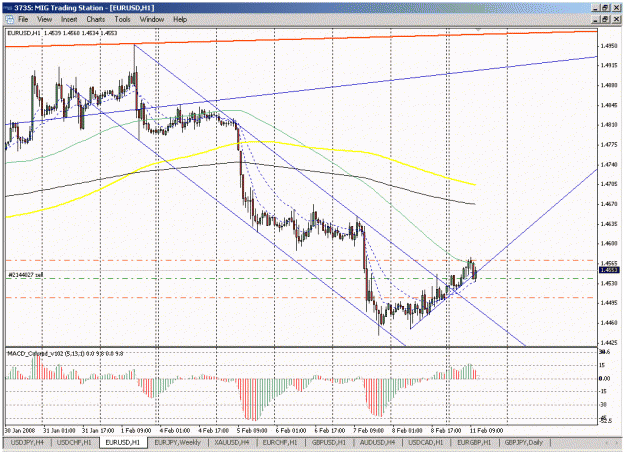Click the 11 Feb 09:00 time label
This screenshot has height=452, width=625.
tap(487, 431)
